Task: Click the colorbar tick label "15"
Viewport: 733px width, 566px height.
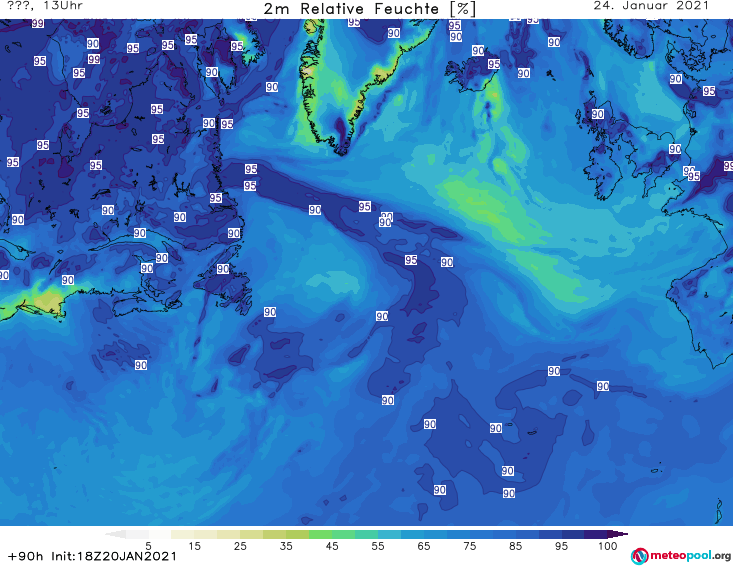Action: coord(194,546)
